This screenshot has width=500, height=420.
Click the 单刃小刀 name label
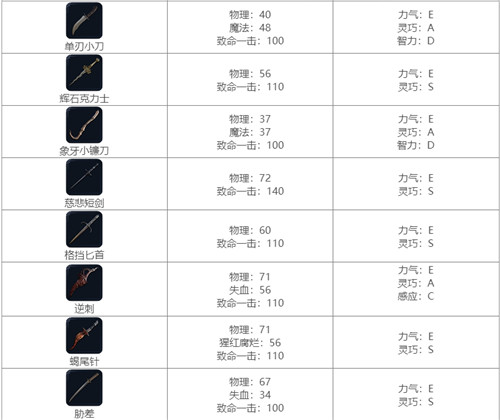(x=84, y=46)
